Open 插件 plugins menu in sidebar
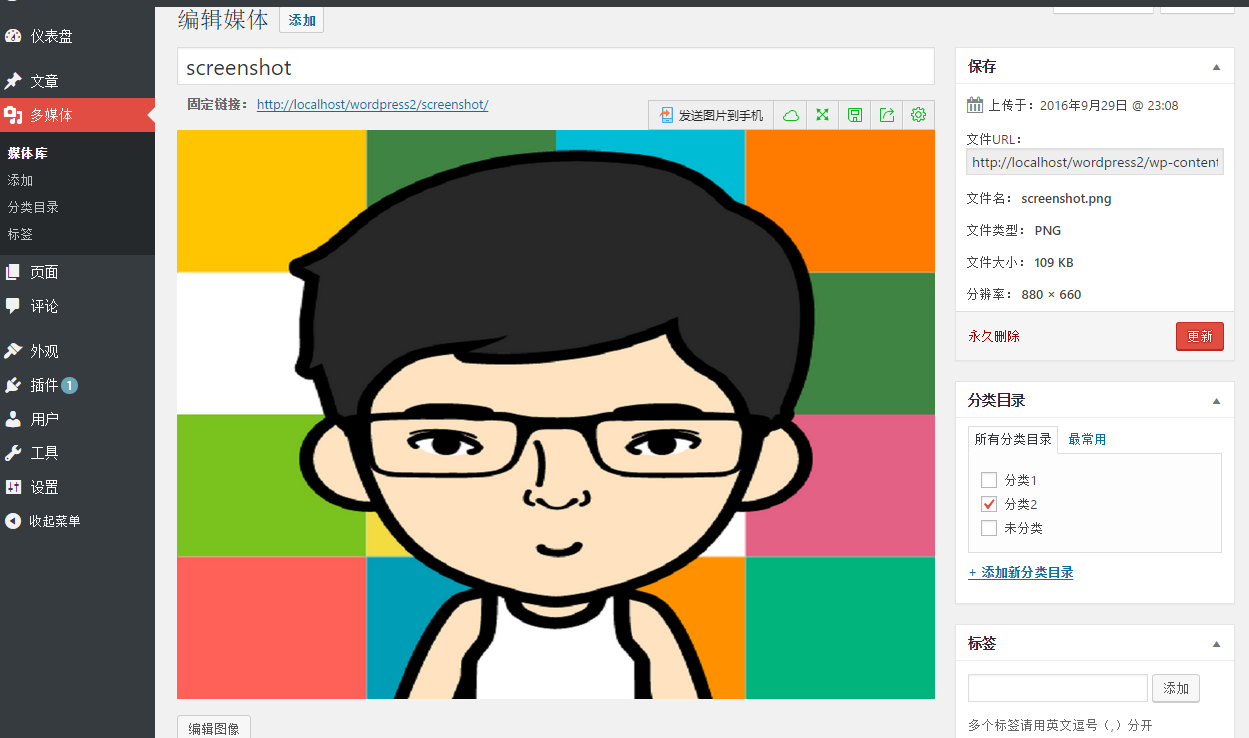Screen dimensions: 1249x738 (x=45, y=385)
